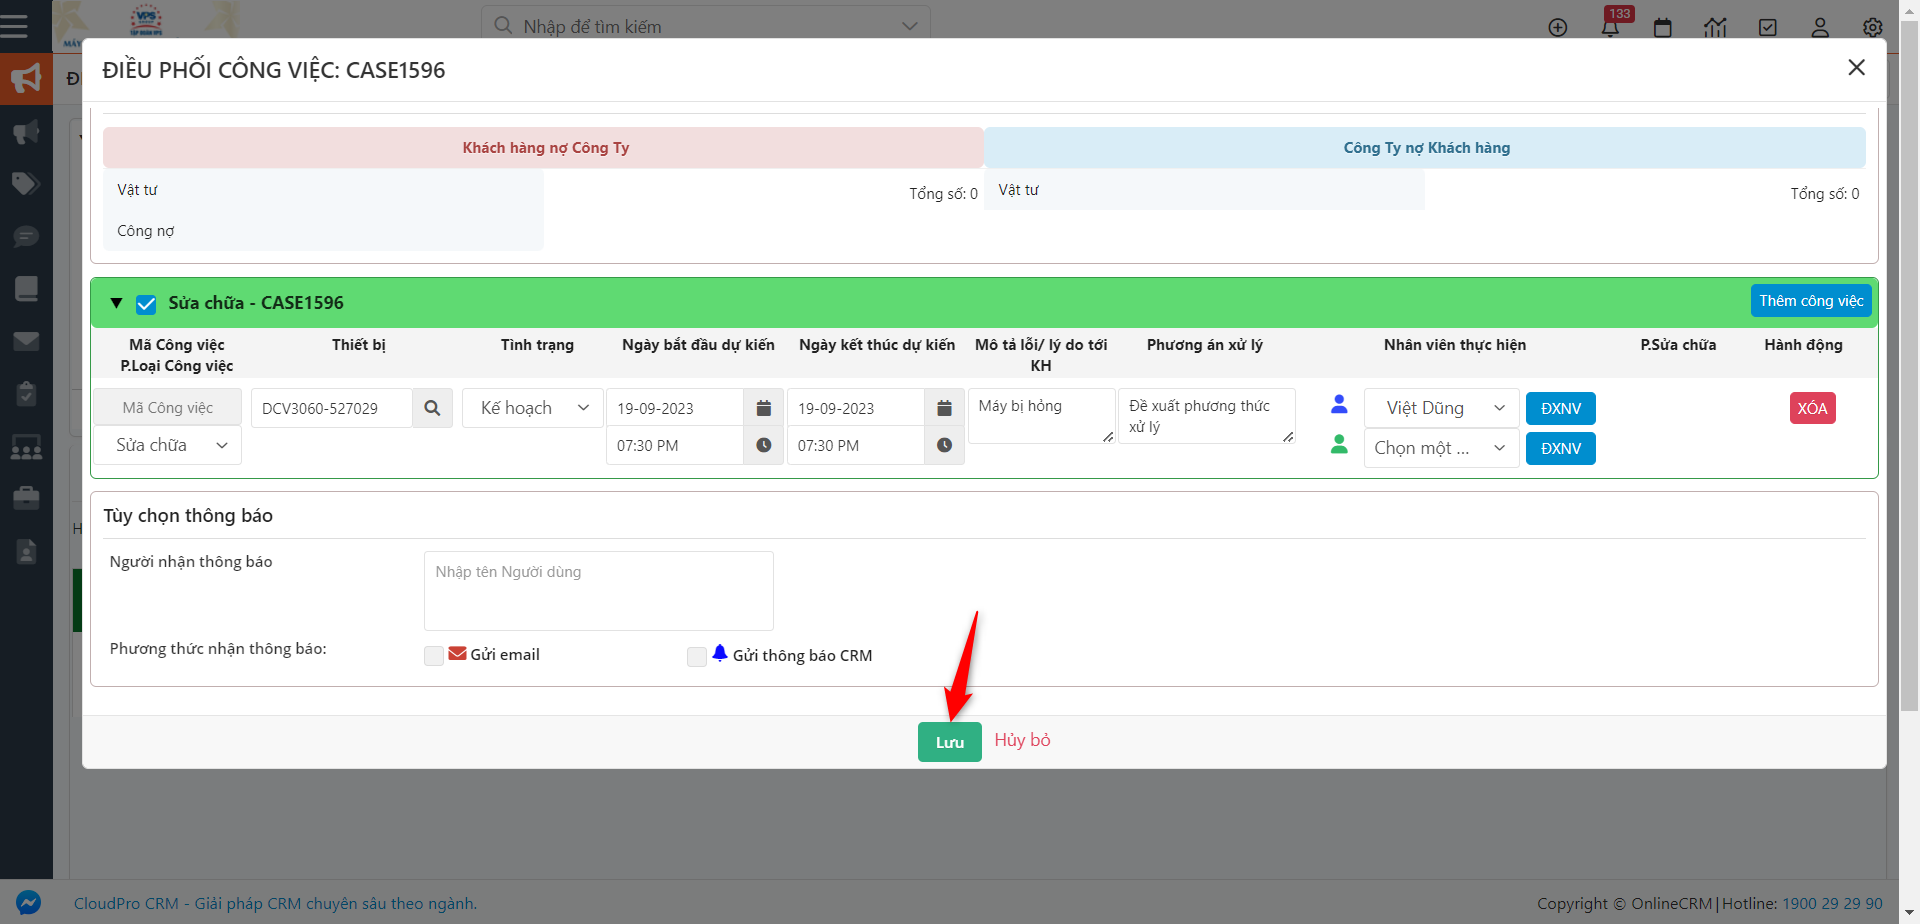Open the Việt Dũng employee dropdown
This screenshot has width=1920, height=924.
1442,408
